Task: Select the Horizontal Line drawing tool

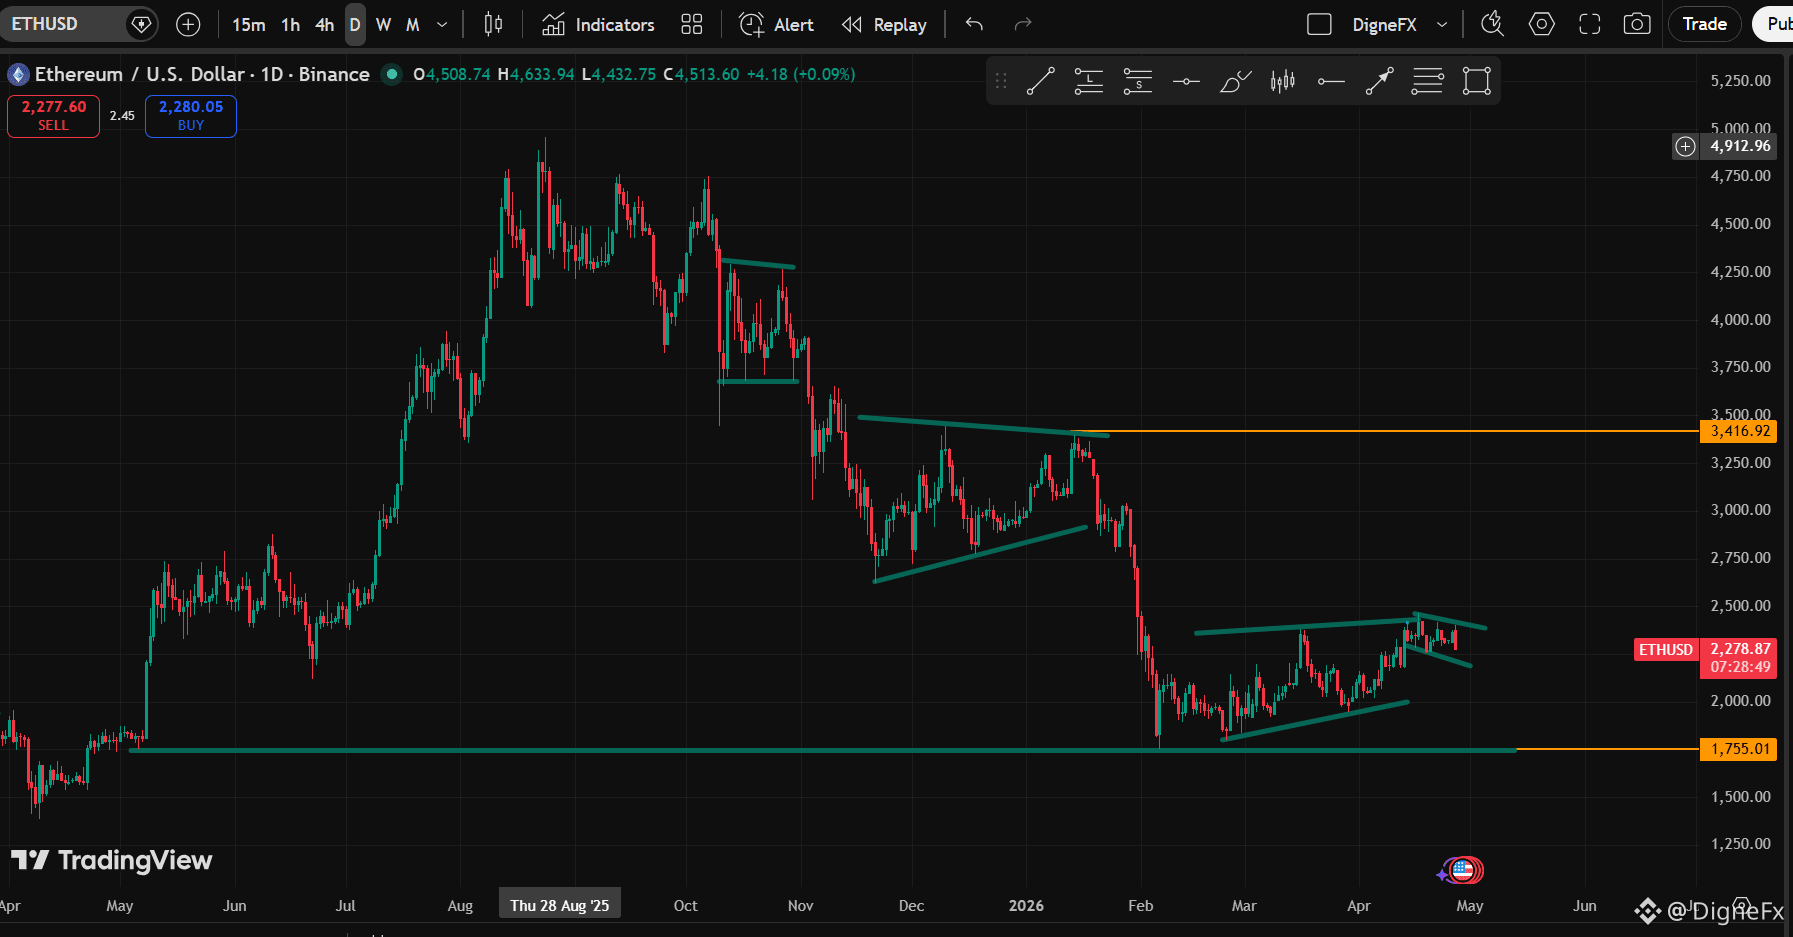Action: click(x=1186, y=81)
